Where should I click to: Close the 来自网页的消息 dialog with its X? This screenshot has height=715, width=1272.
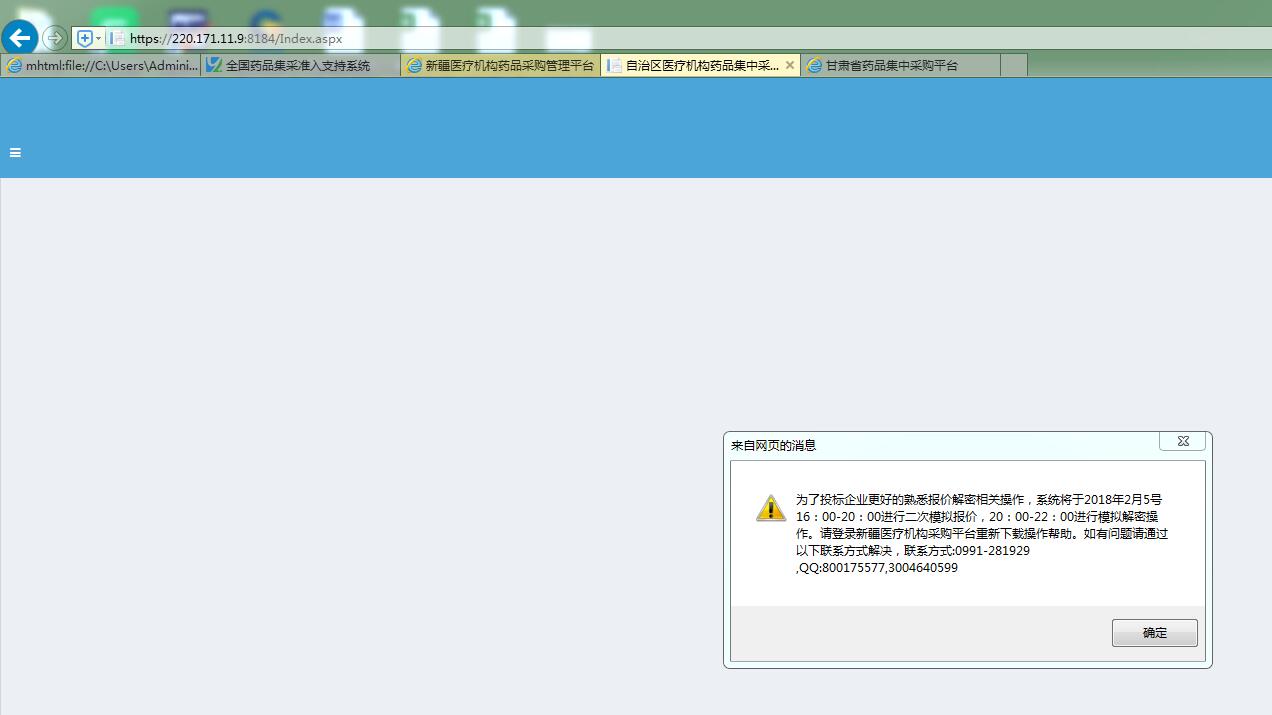pyautogui.click(x=1182, y=442)
